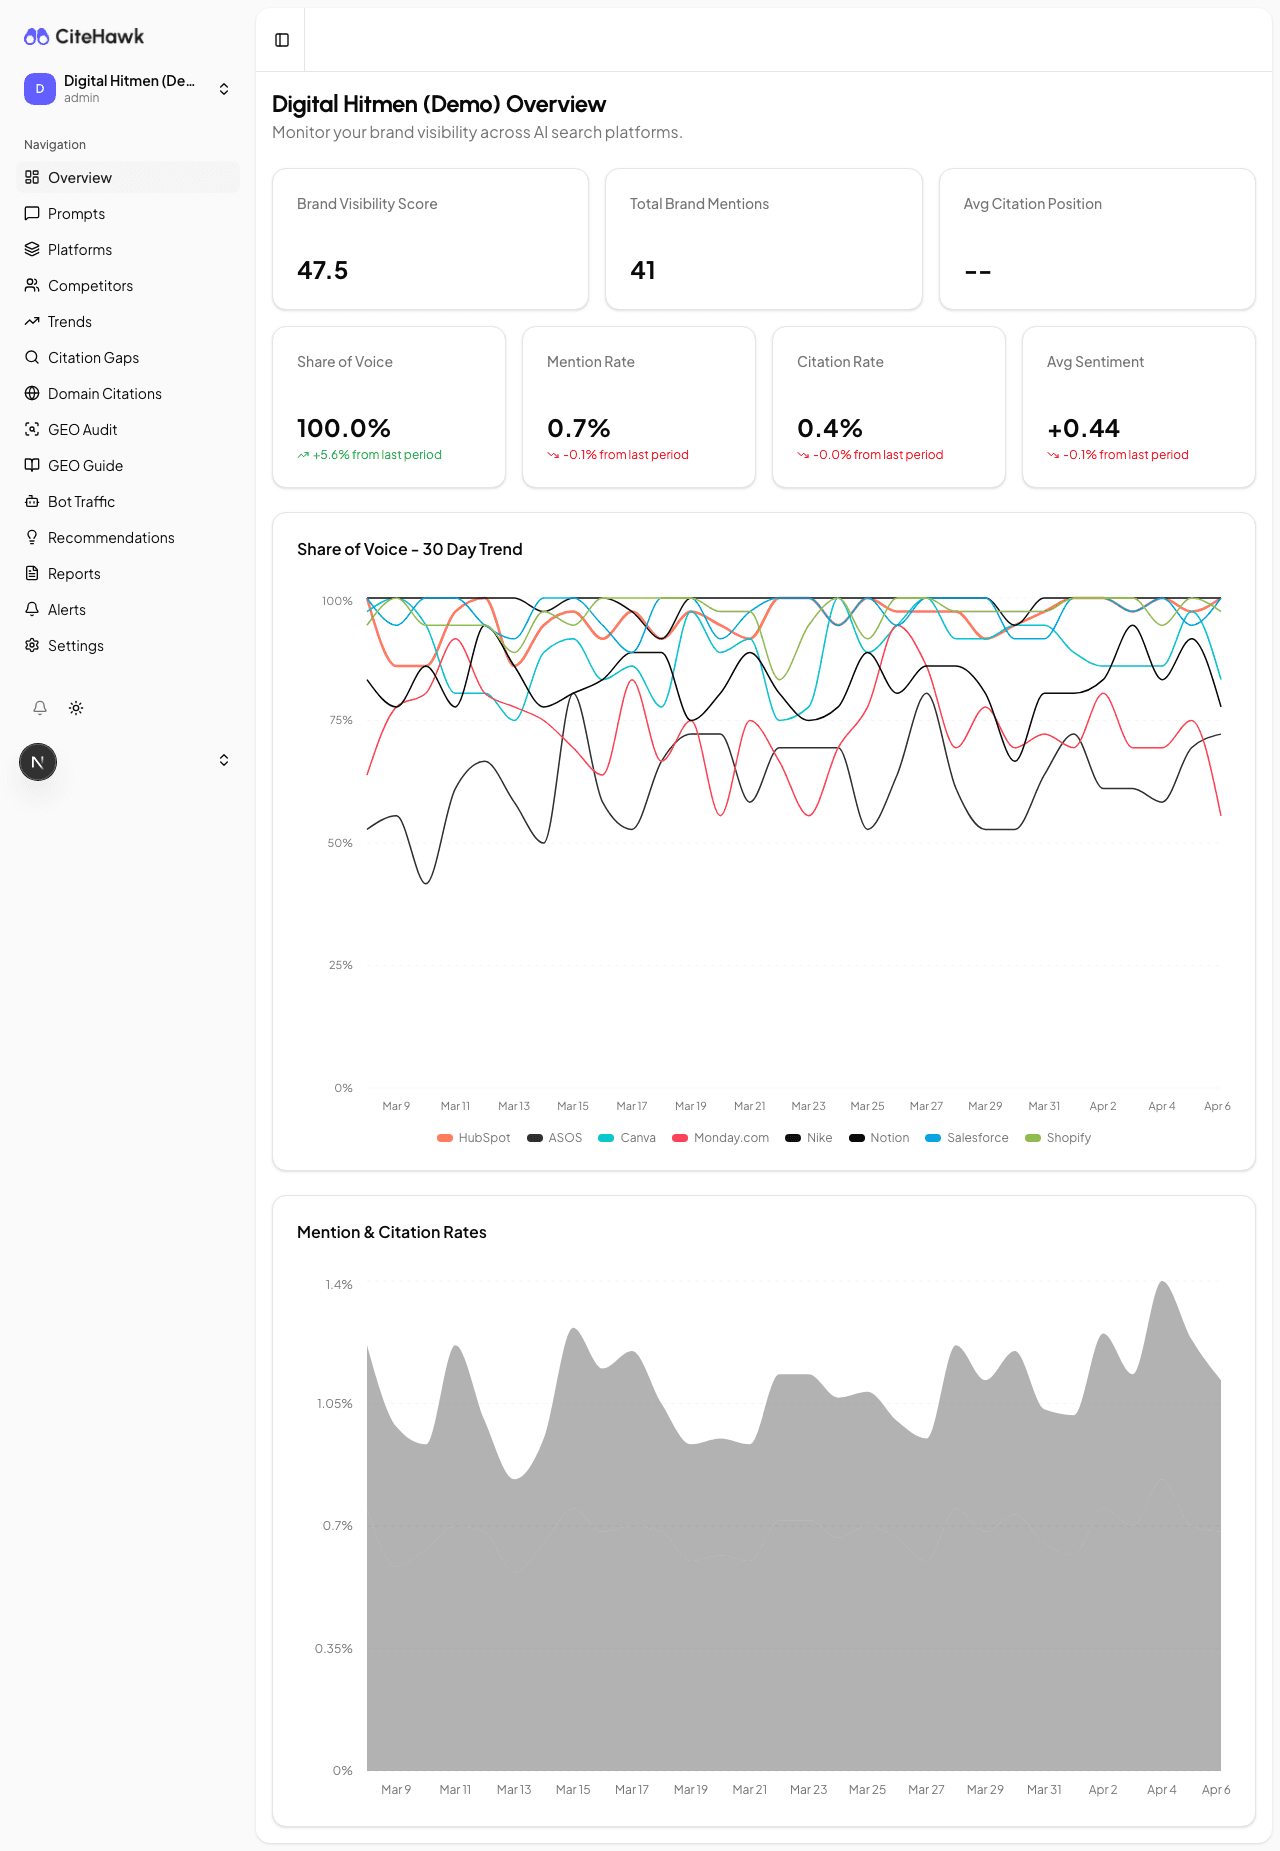Viewport: 1280px width, 1851px height.
Task: Click the Prompts chat bubble icon
Action: 32,213
